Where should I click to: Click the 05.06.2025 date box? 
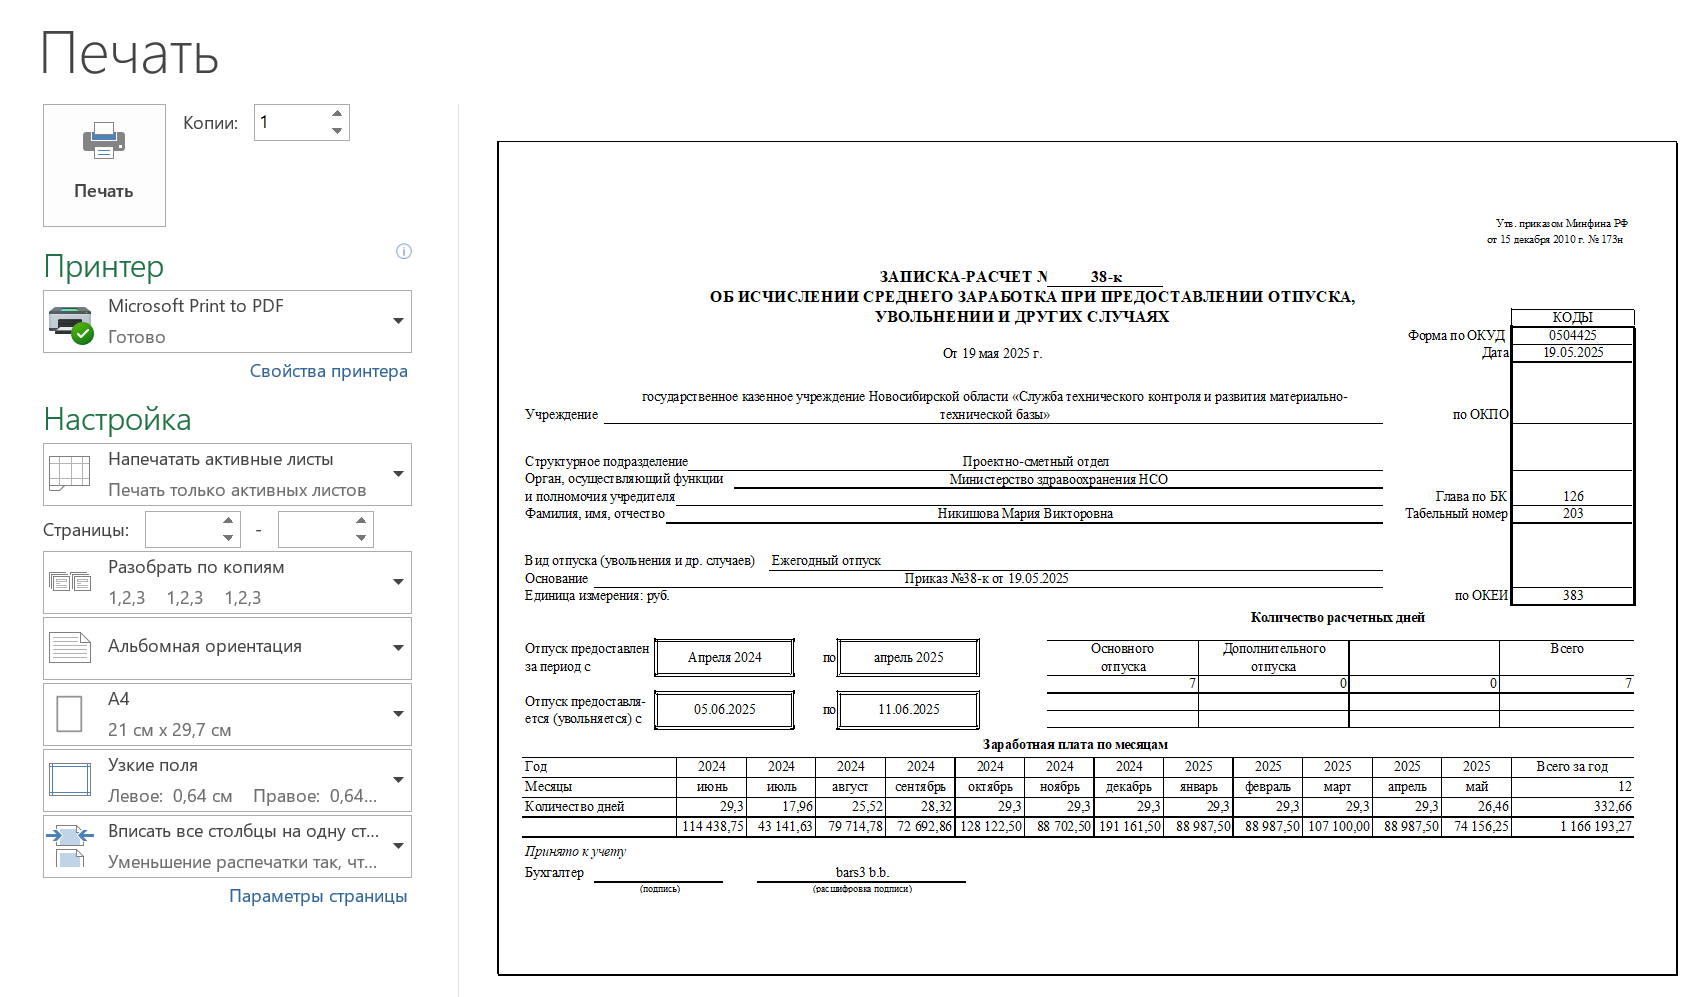[x=725, y=710]
